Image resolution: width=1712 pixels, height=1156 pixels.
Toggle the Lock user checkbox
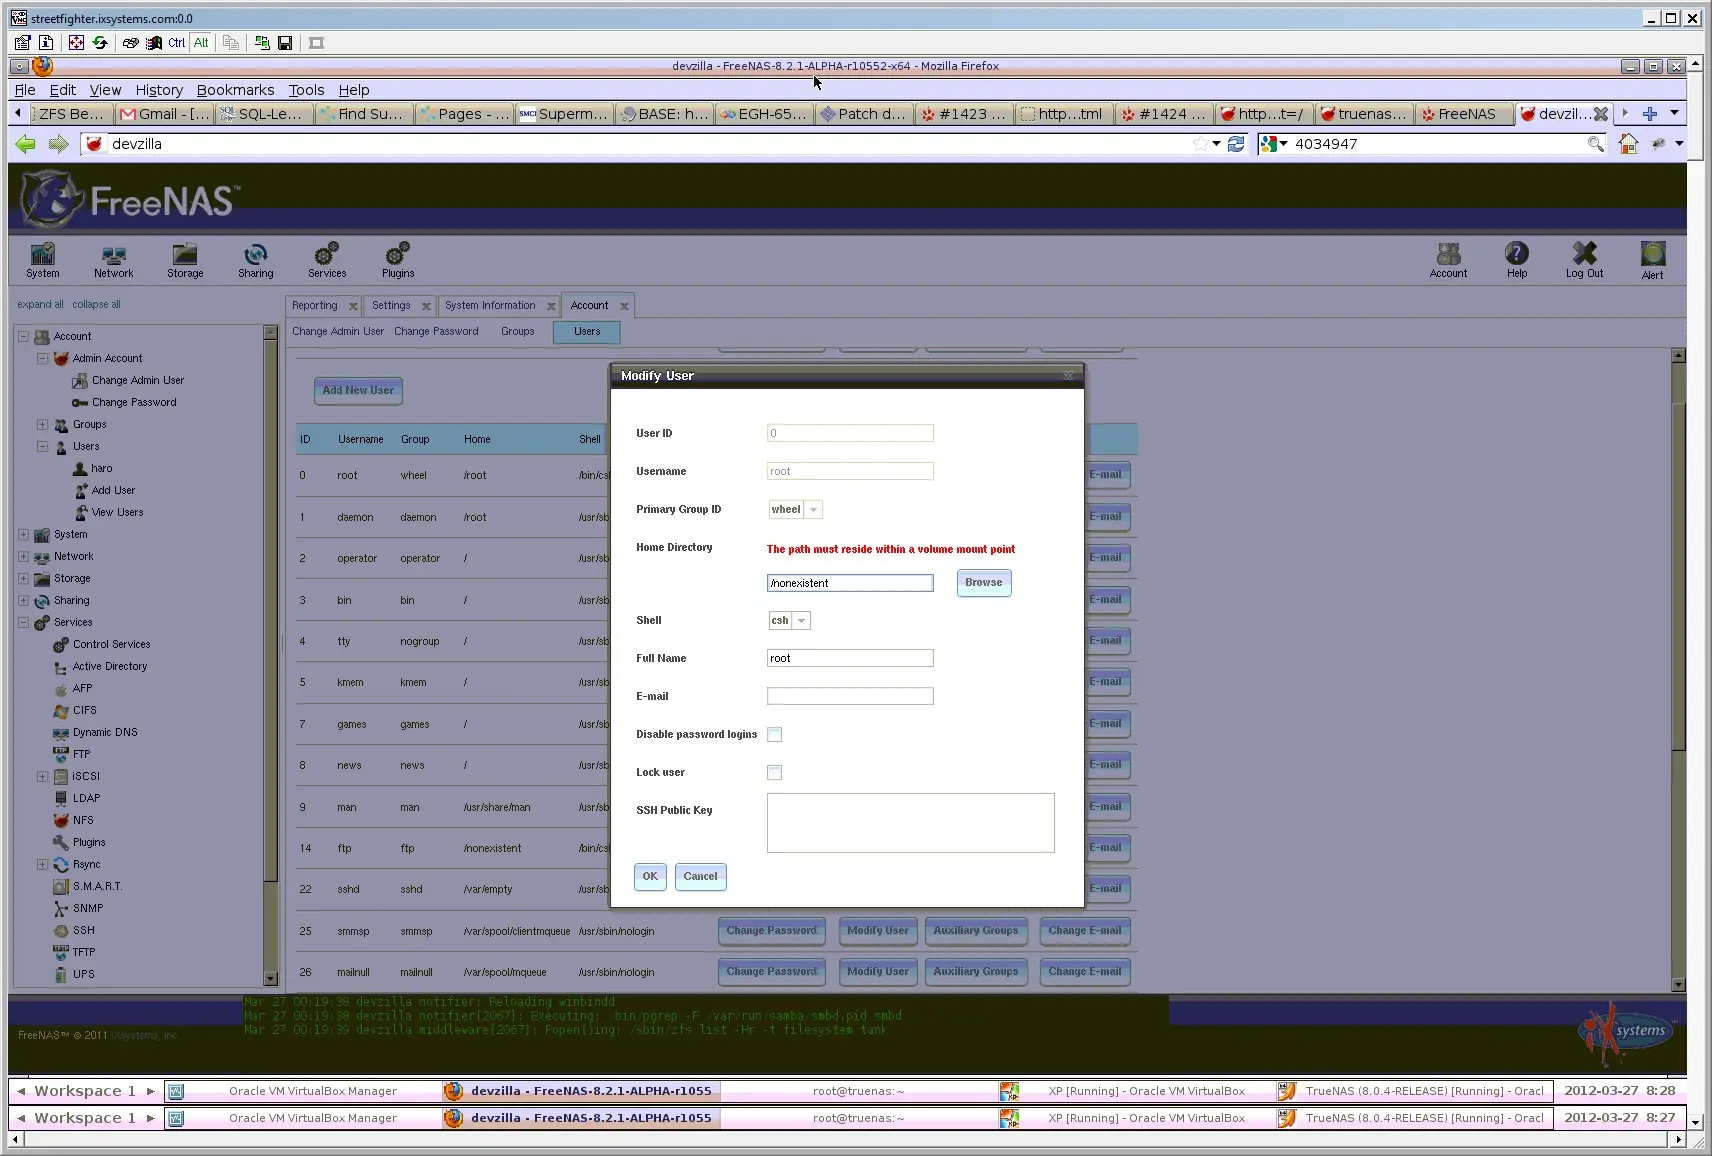774,772
